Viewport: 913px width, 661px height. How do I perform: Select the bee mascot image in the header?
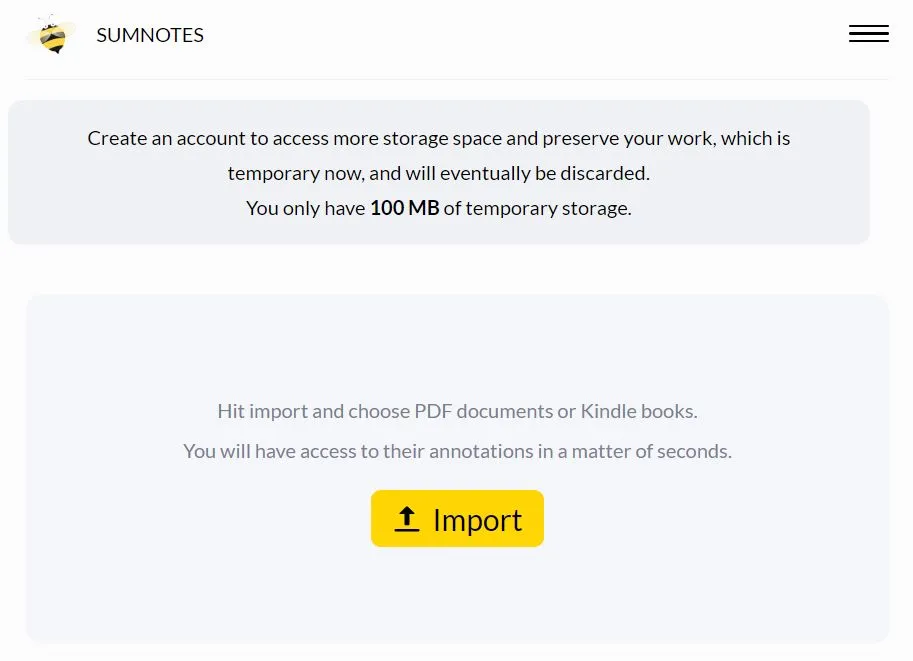coord(52,35)
